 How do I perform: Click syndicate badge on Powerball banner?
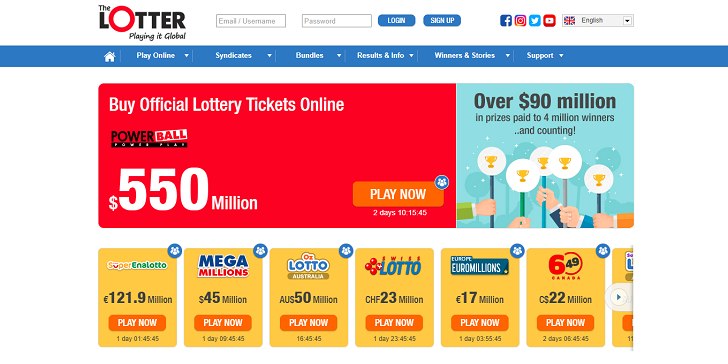click(x=442, y=182)
